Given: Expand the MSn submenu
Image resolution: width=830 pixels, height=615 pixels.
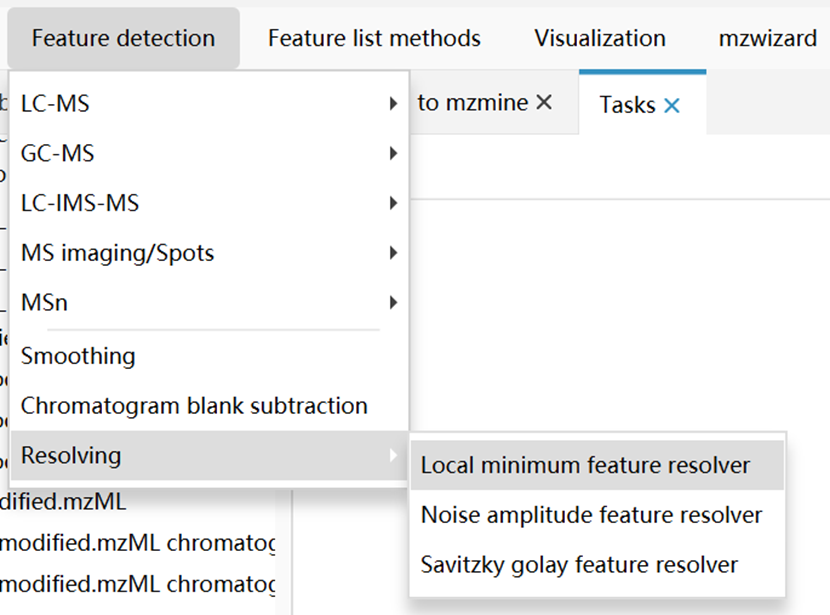Looking at the screenshot, I should [x=209, y=302].
